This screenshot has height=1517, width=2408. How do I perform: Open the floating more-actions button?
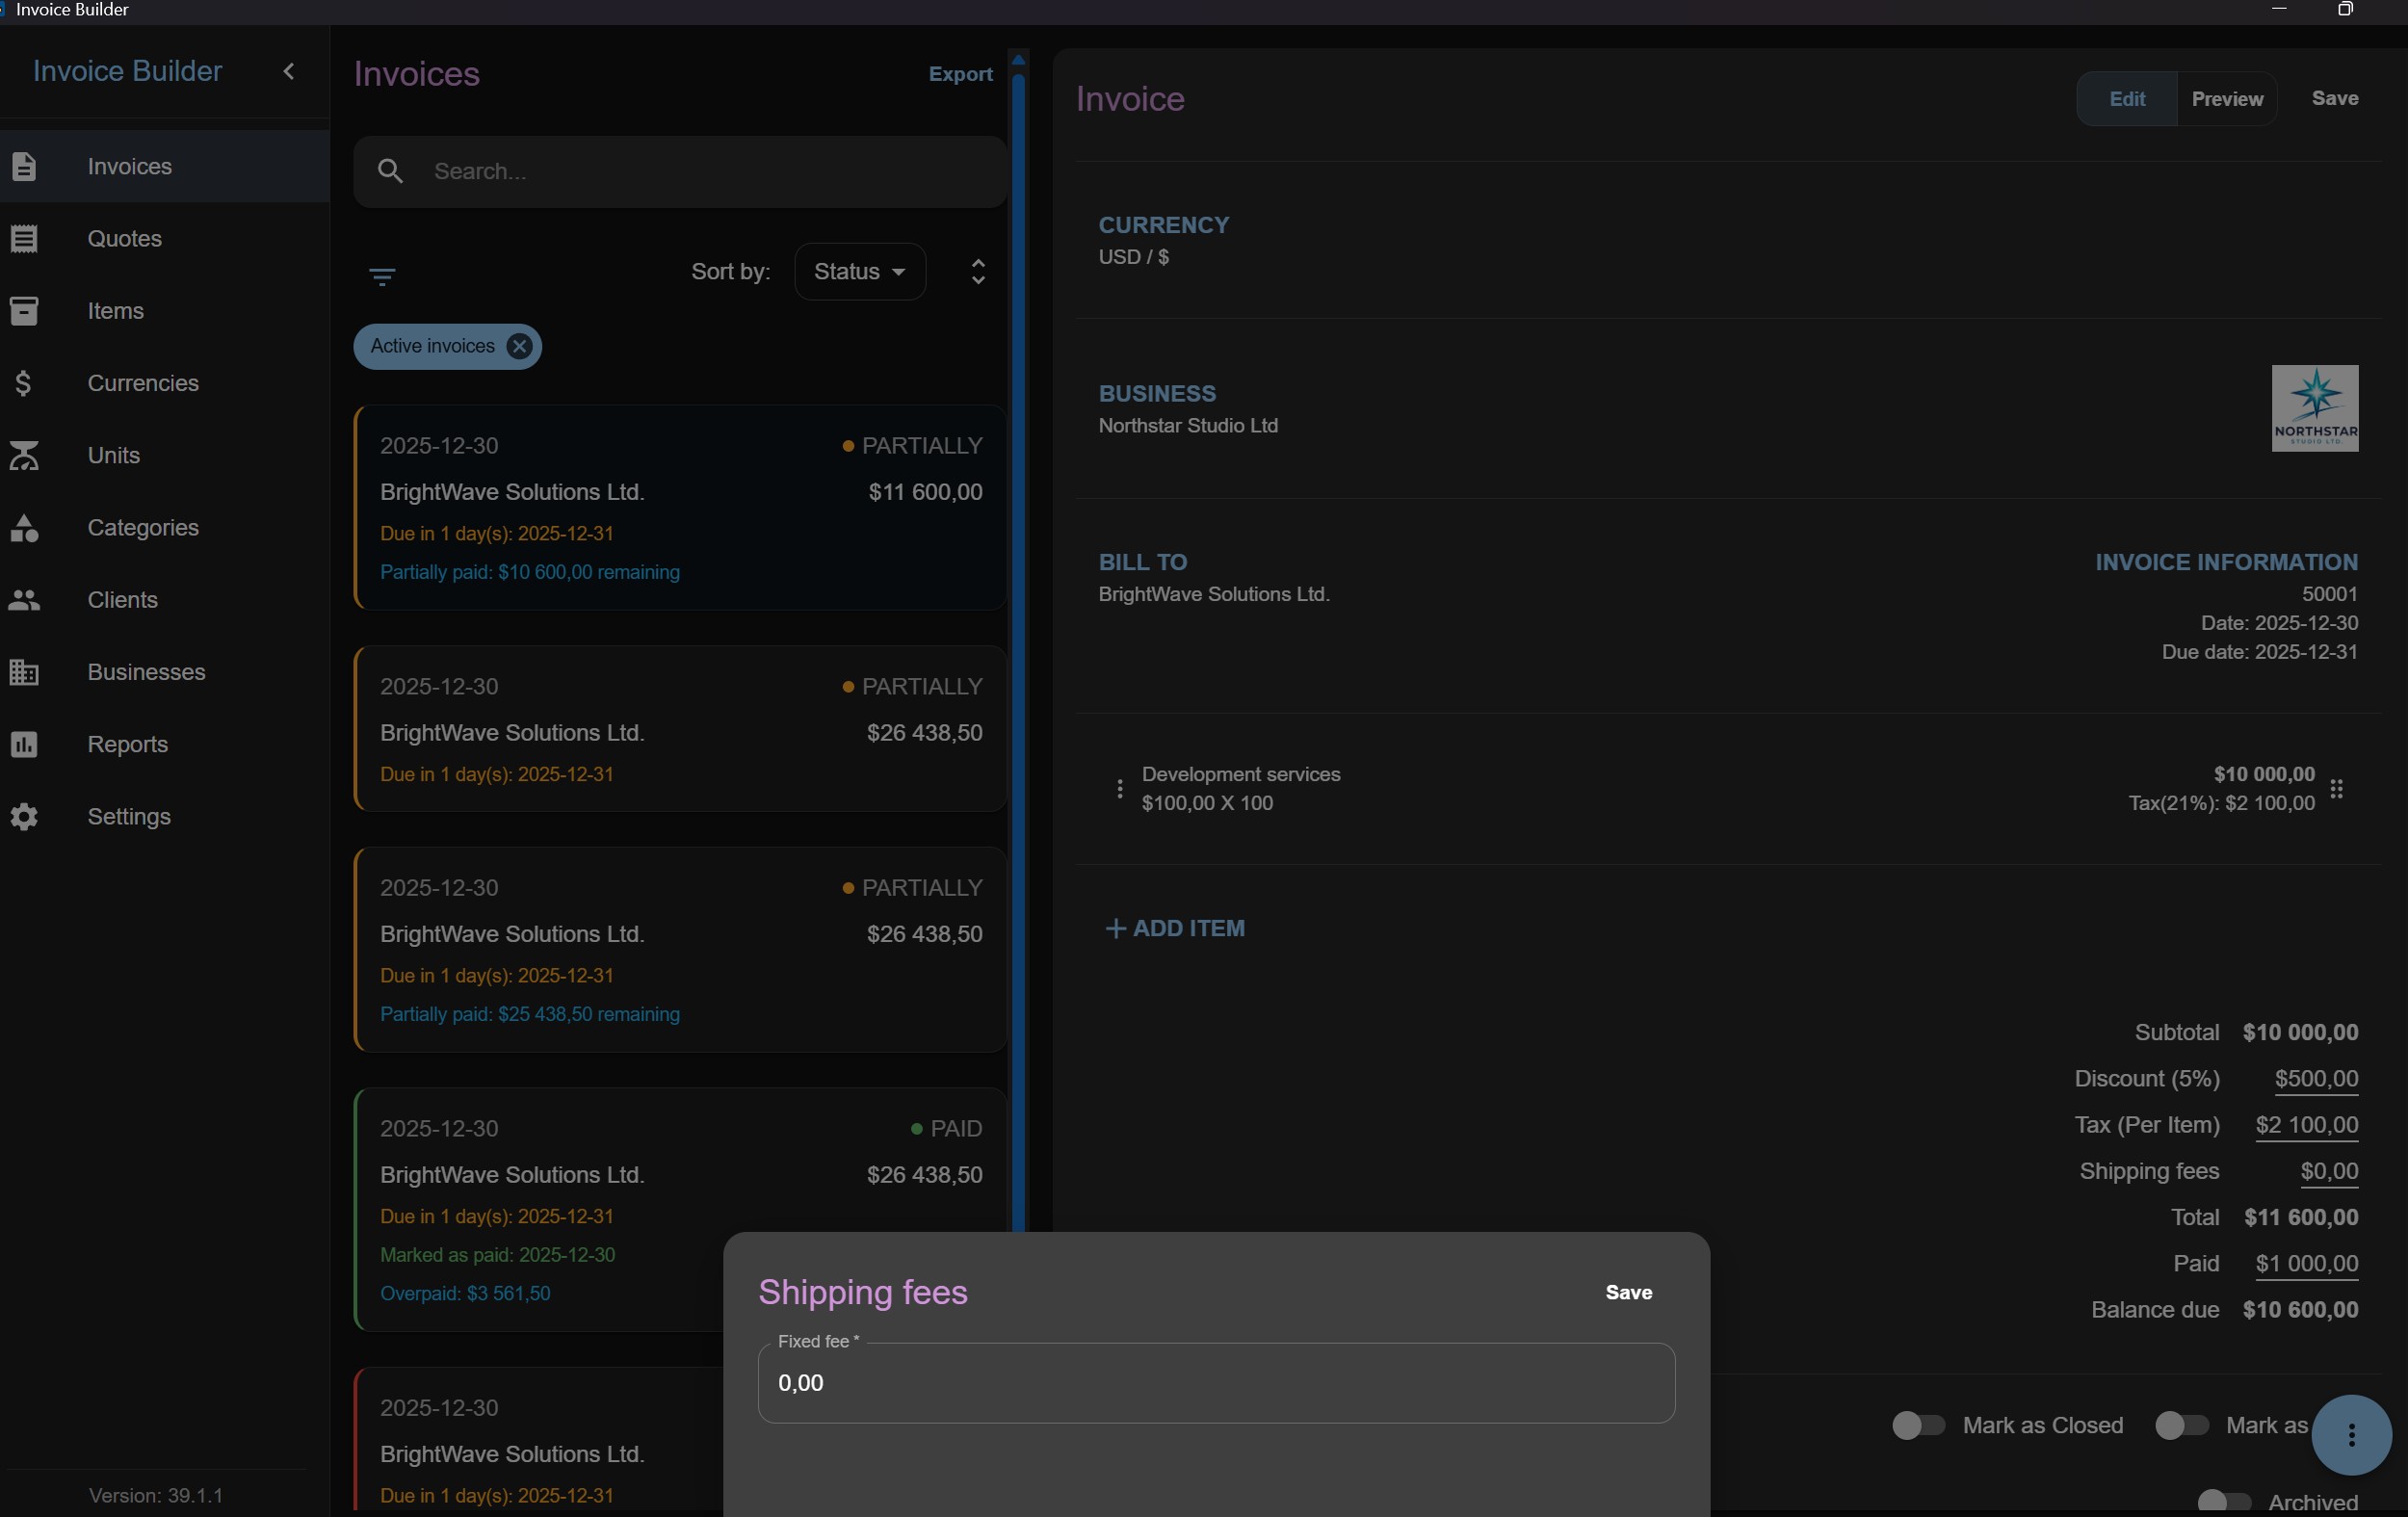pyautogui.click(x=2351, y=1435)
